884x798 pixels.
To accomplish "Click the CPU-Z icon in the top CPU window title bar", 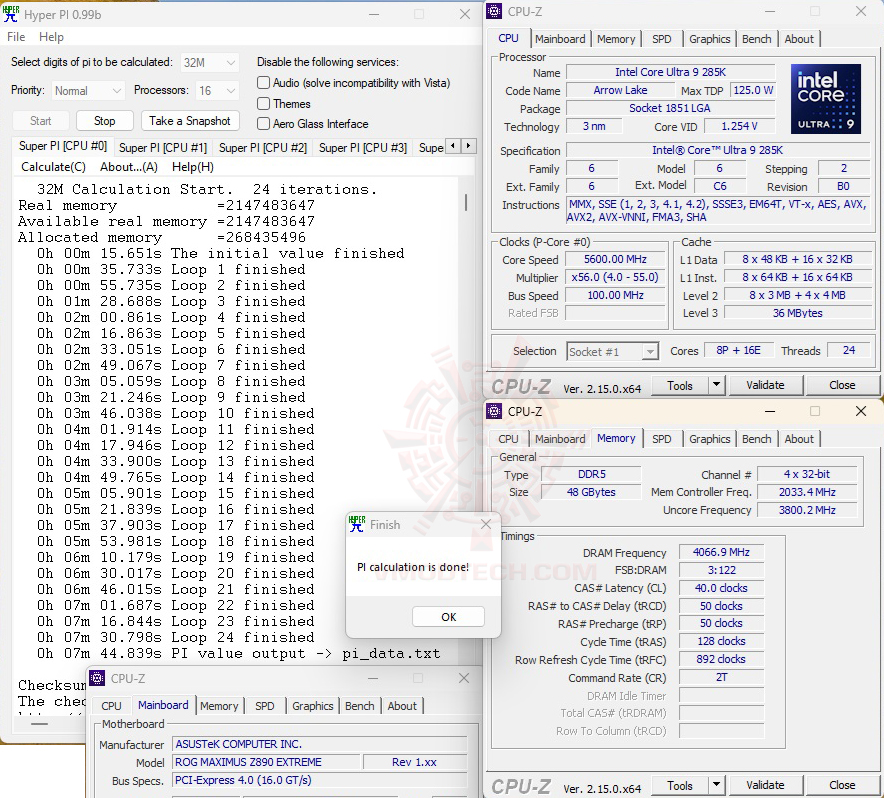I will pos(494,11).
